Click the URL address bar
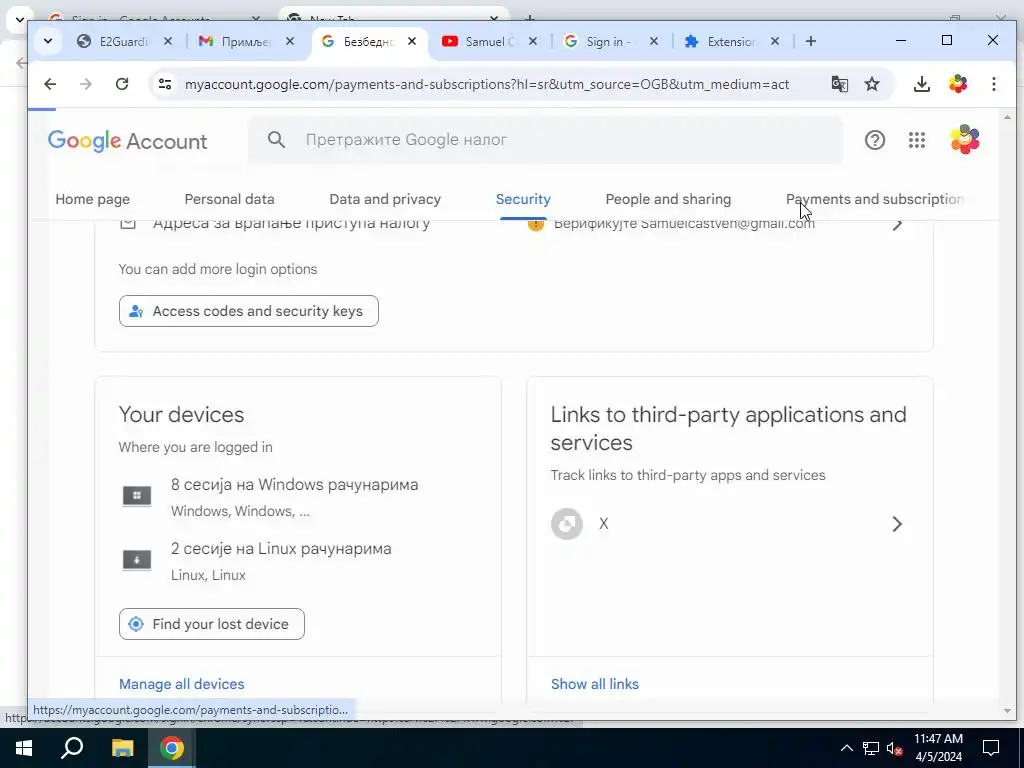 point(487,84)
